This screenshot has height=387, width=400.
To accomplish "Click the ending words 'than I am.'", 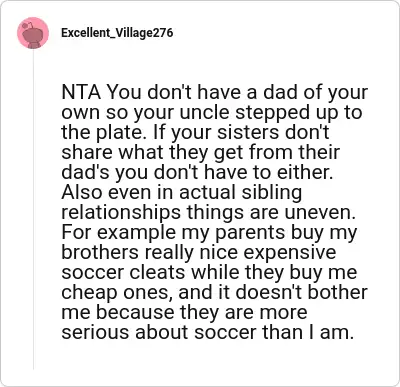I will (x=308, y=332).
